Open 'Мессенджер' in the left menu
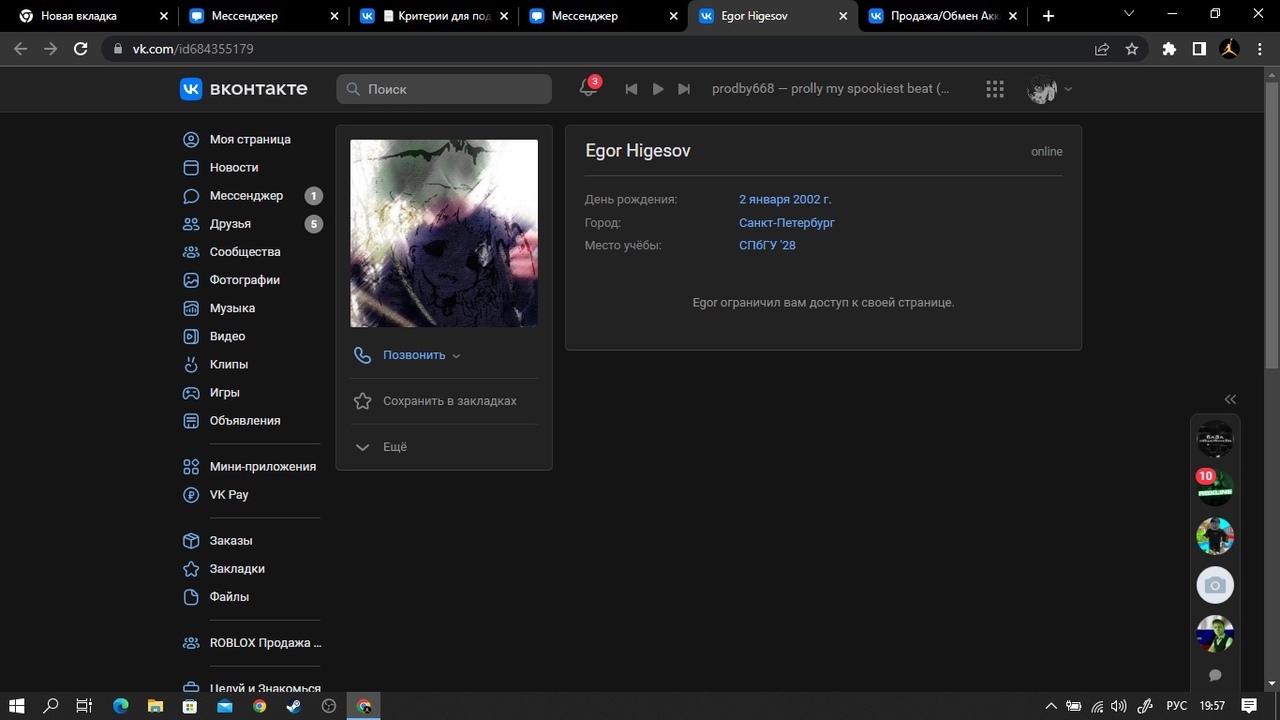Image resolution: width=1280 pixels, height=720 pixels. 246,196
